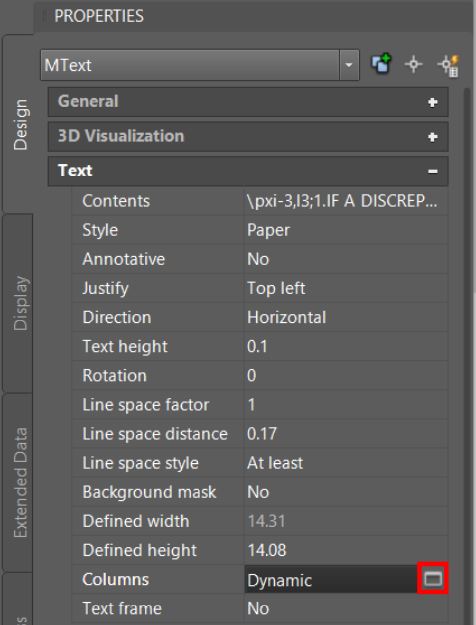
Task: Change Line space style At least
Action: point(346,463)
